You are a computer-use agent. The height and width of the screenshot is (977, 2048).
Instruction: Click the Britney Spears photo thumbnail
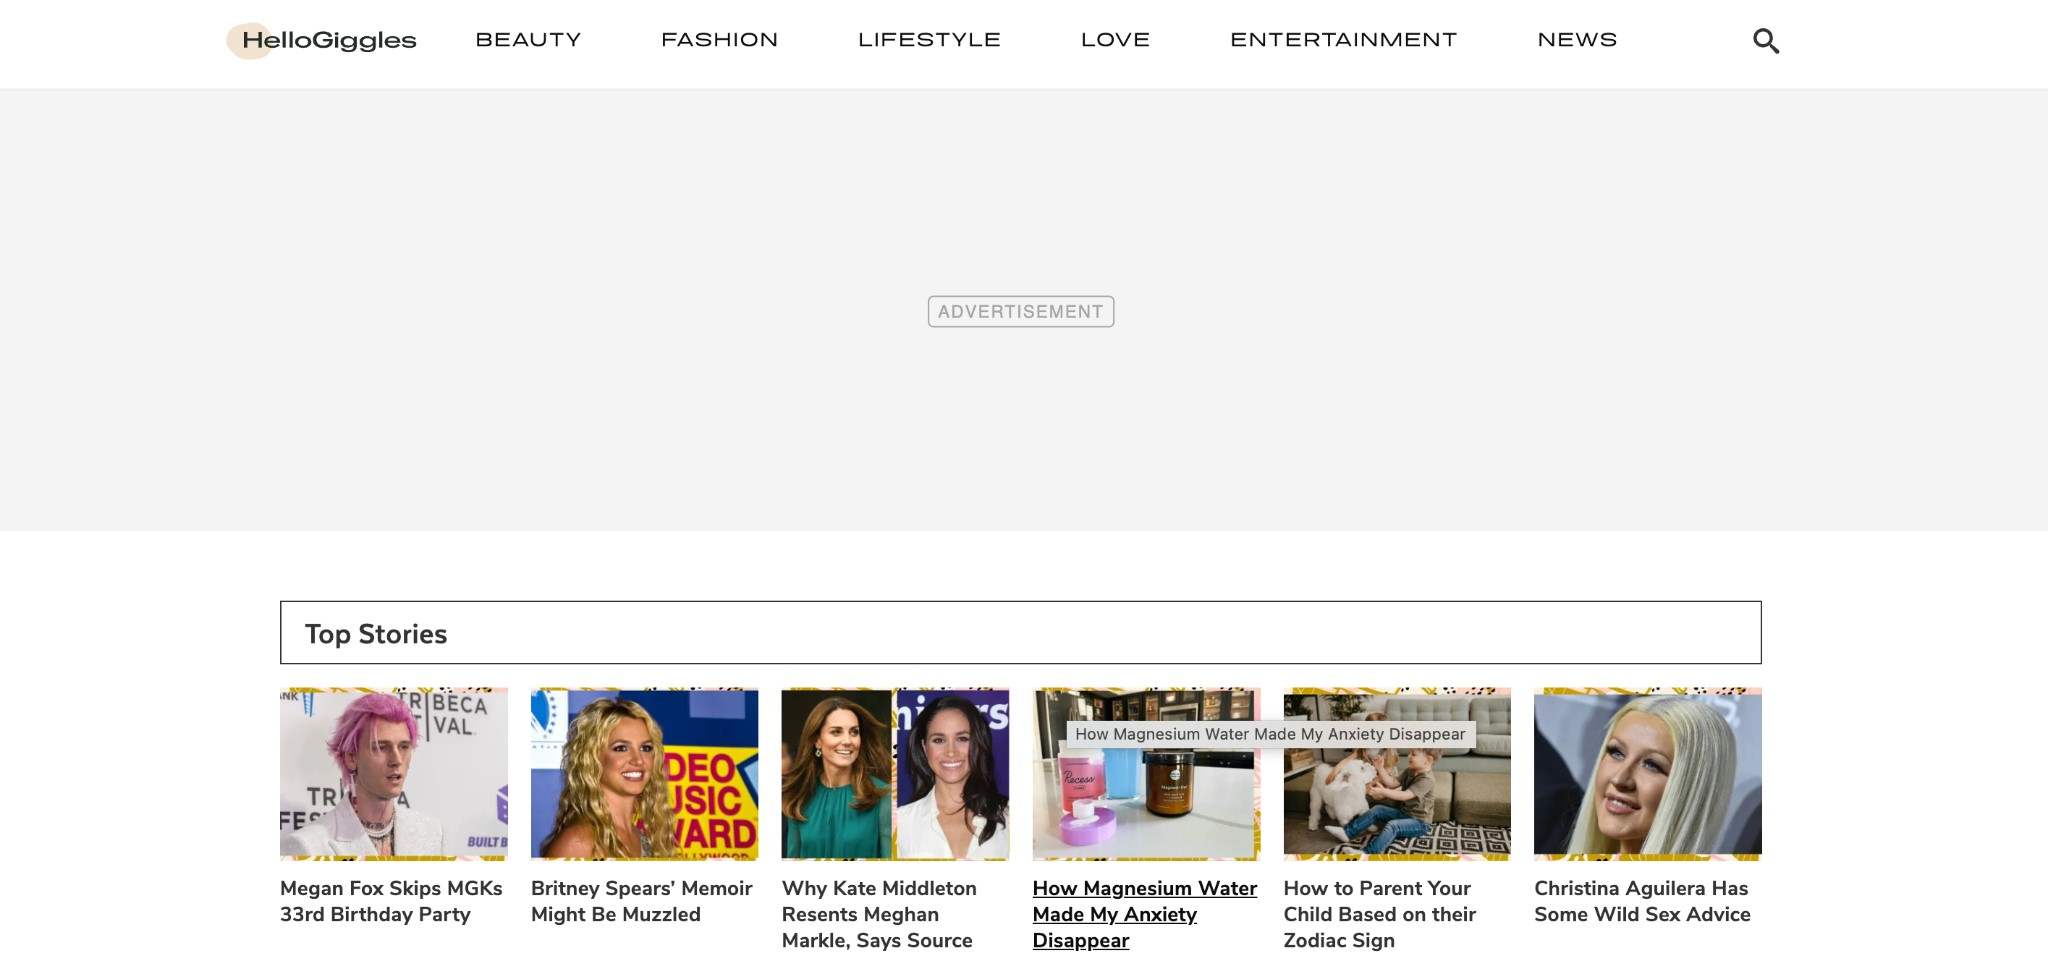pyautogui.click(x=644, y=774)
